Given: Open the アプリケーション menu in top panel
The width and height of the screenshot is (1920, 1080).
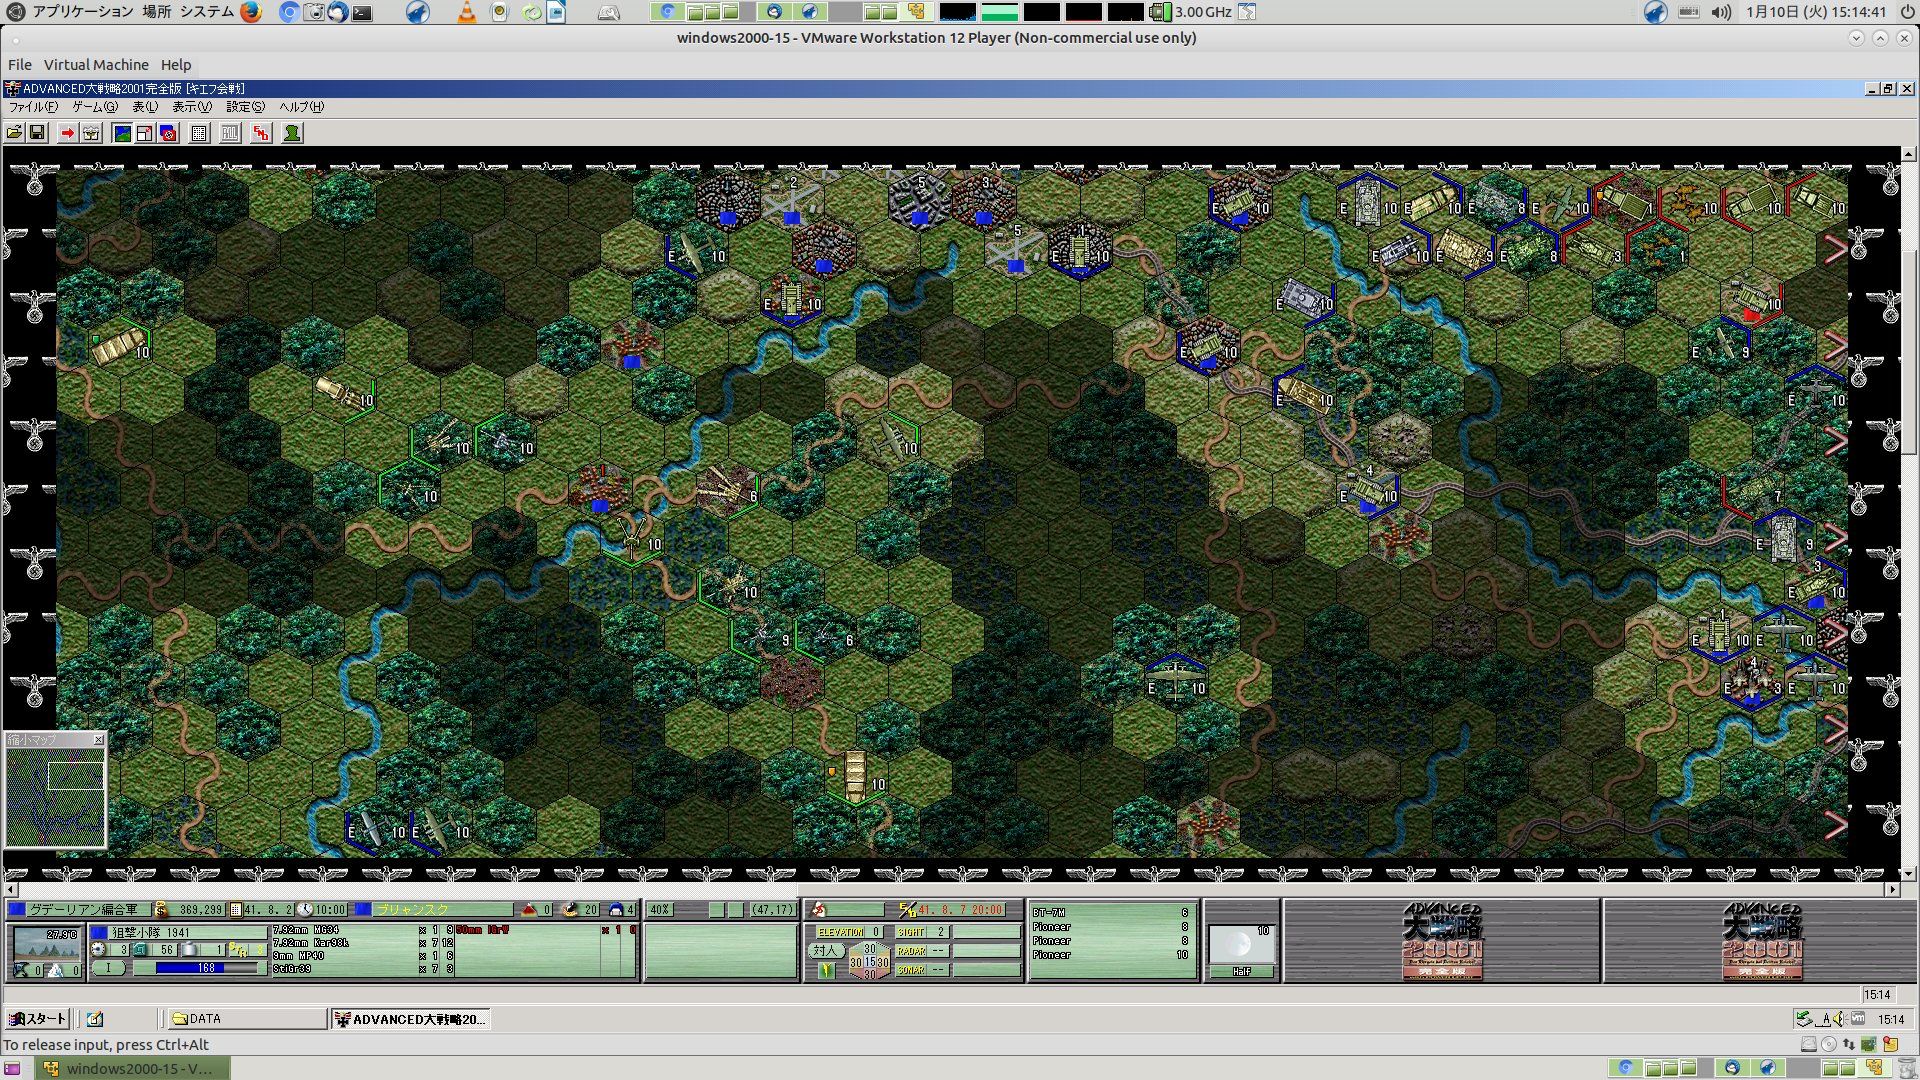Looking at the screenshot, I should (x=83, y=12).
